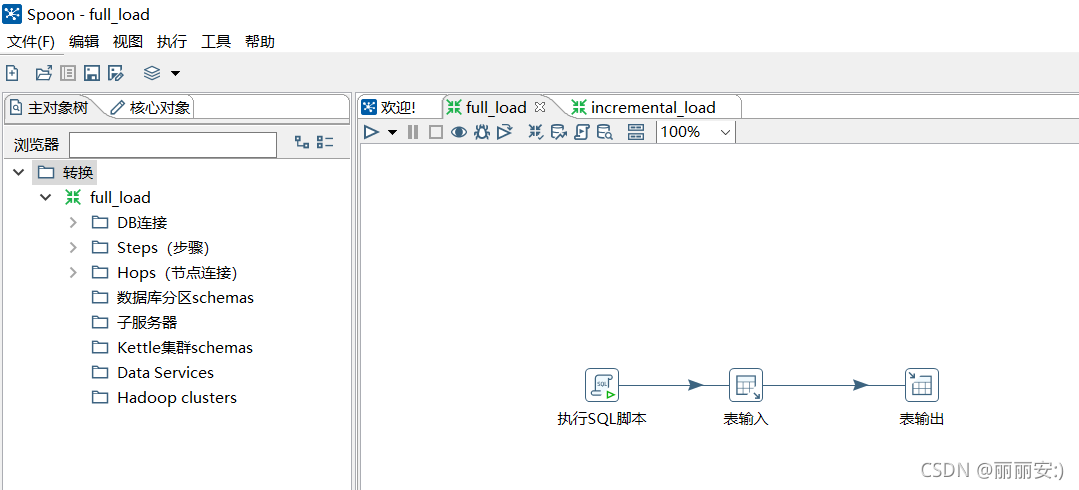Expand the DB连接 folder chevron
Viewport: 1079px width, 490px height.
(x=74, y=222)
